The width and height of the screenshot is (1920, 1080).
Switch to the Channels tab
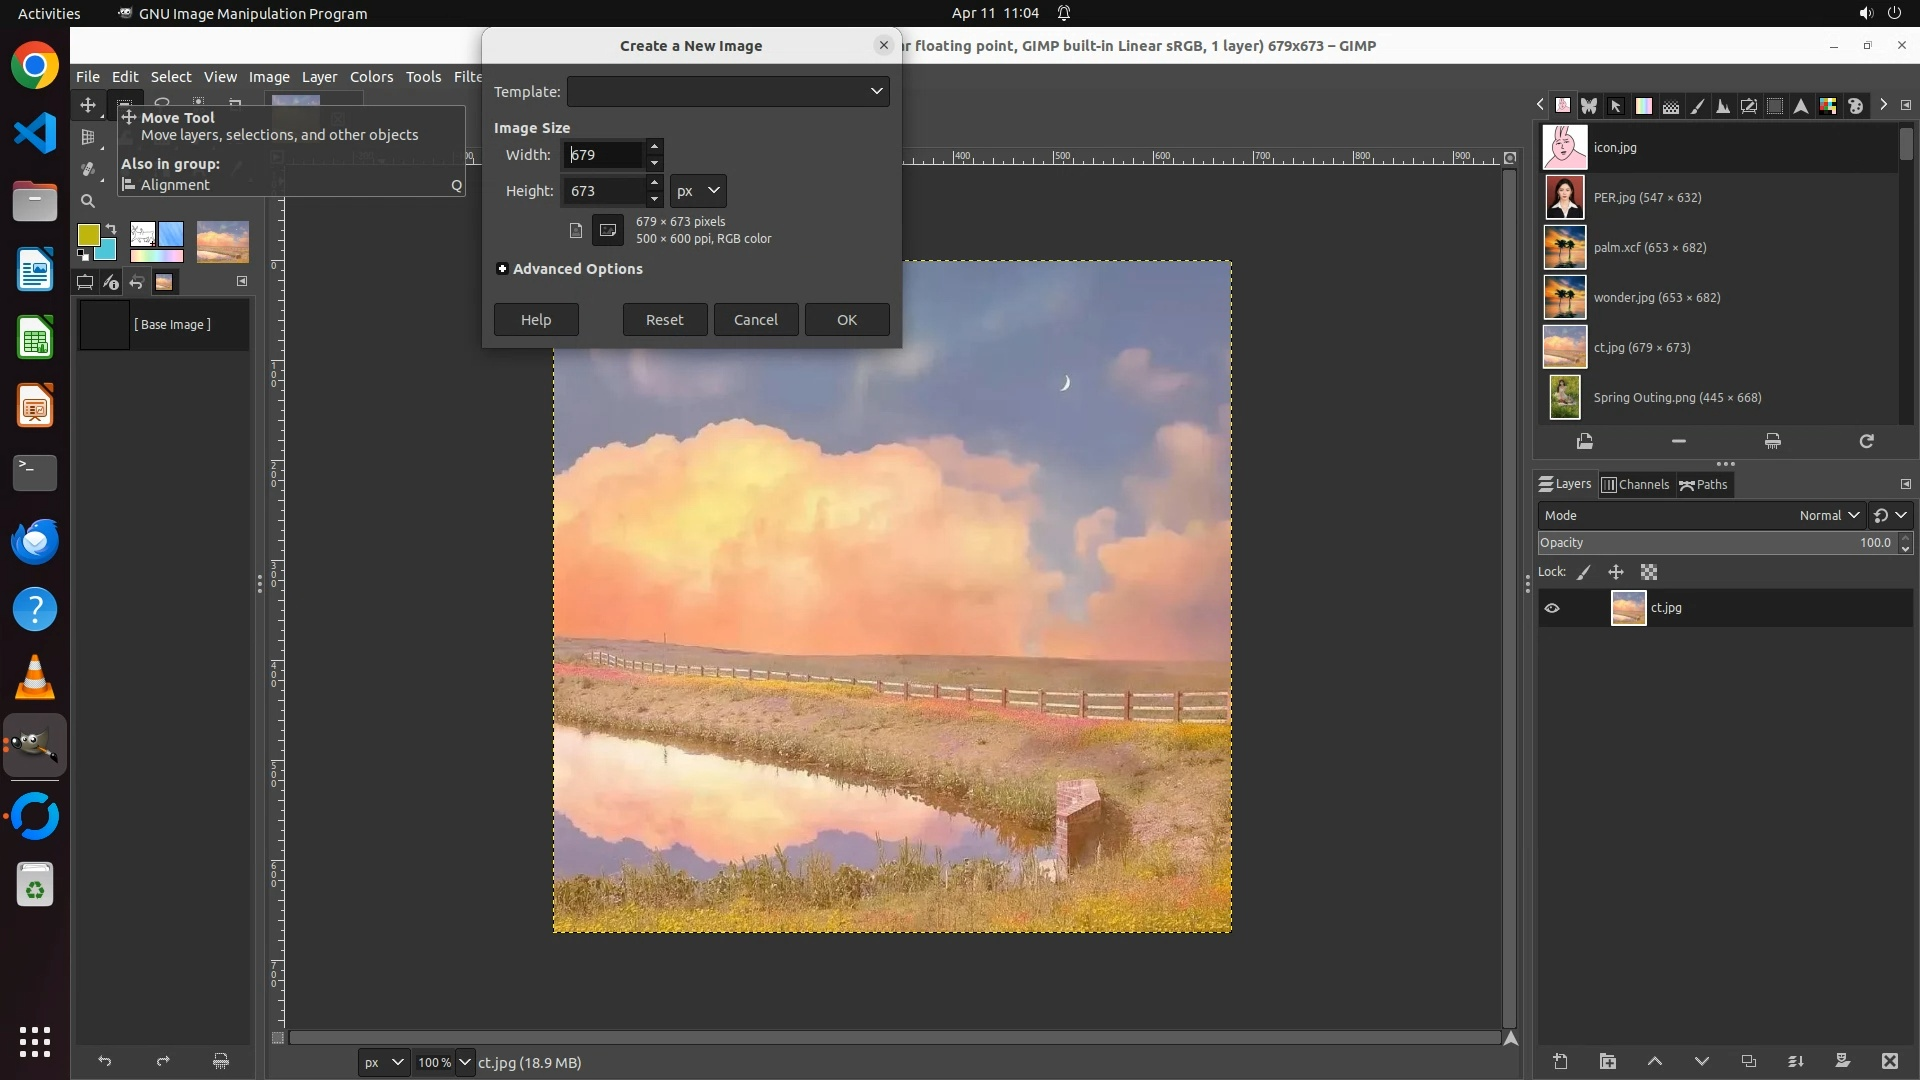pos(1635,485)
